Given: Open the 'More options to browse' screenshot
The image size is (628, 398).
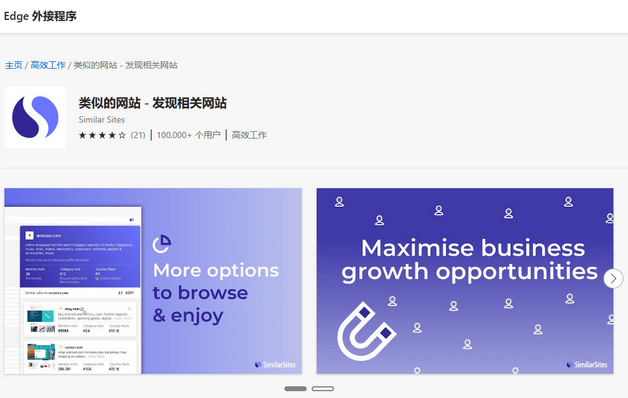Looking at the screenshot, I should tap(153, 281).
